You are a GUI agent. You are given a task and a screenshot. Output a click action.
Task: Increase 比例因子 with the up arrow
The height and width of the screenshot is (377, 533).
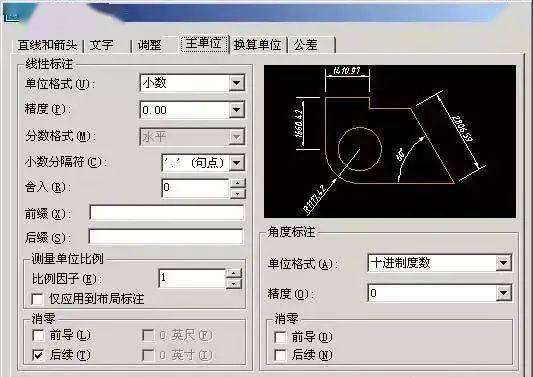234,273
